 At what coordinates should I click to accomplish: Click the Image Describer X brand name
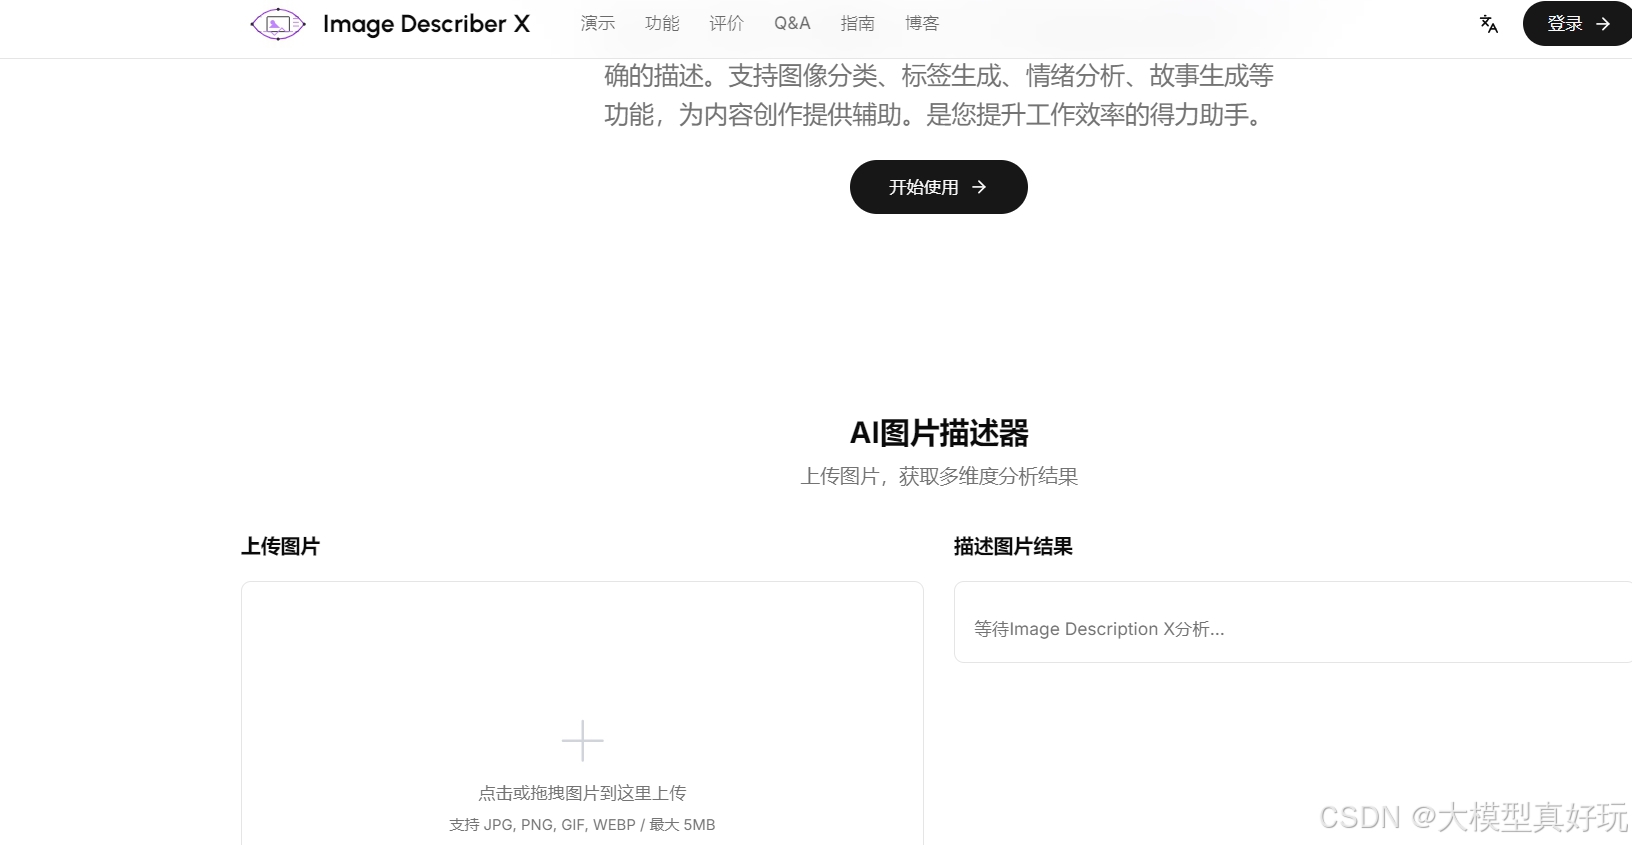click(426, 24)
